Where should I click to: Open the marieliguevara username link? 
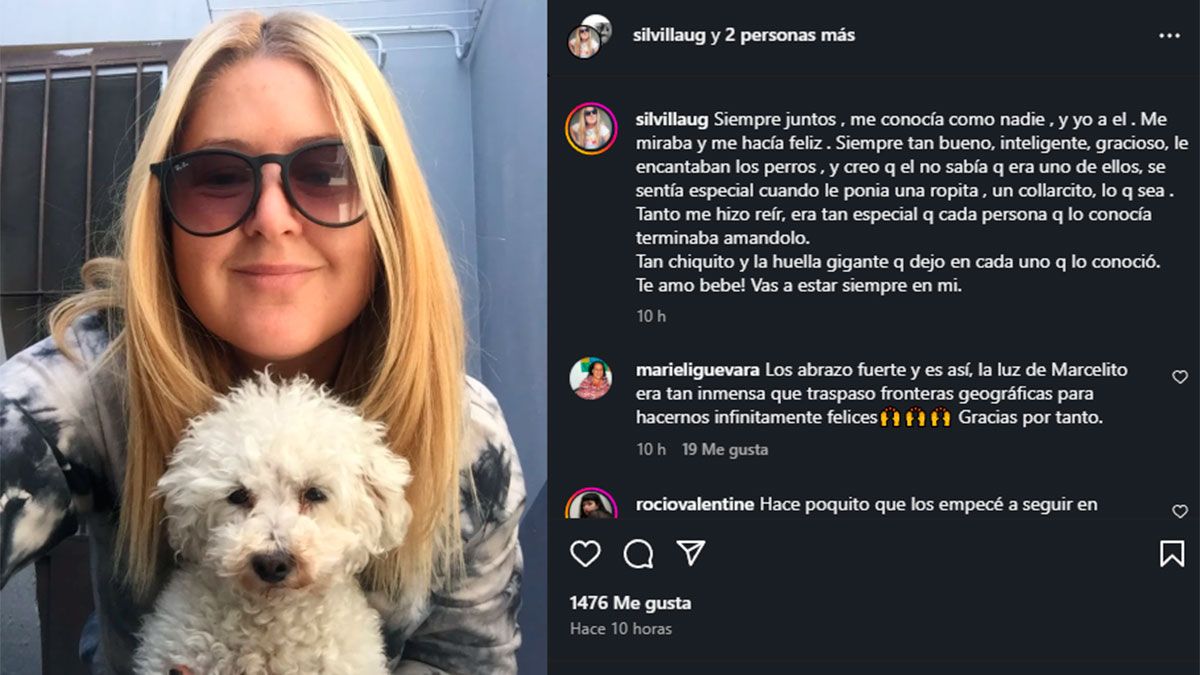698,369
